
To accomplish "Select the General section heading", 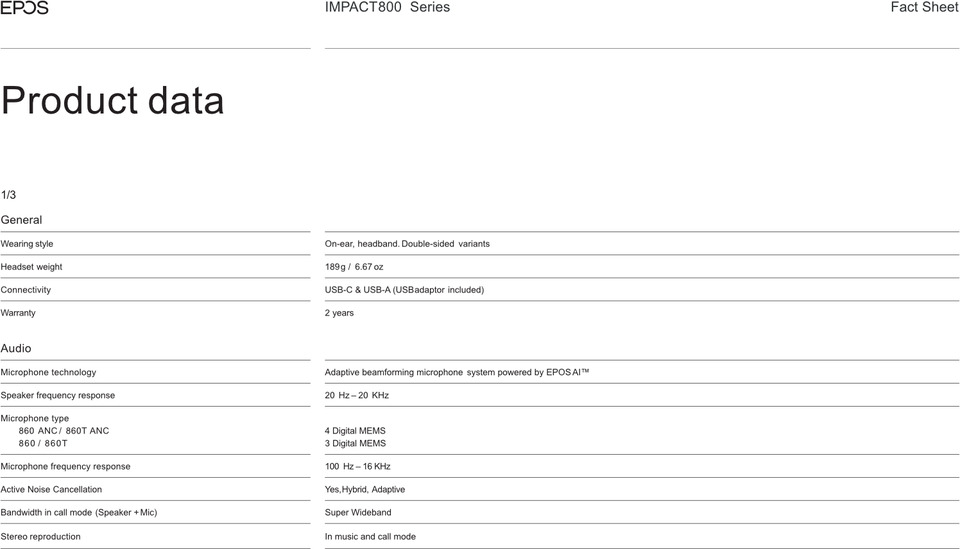I will click(22, 220).
